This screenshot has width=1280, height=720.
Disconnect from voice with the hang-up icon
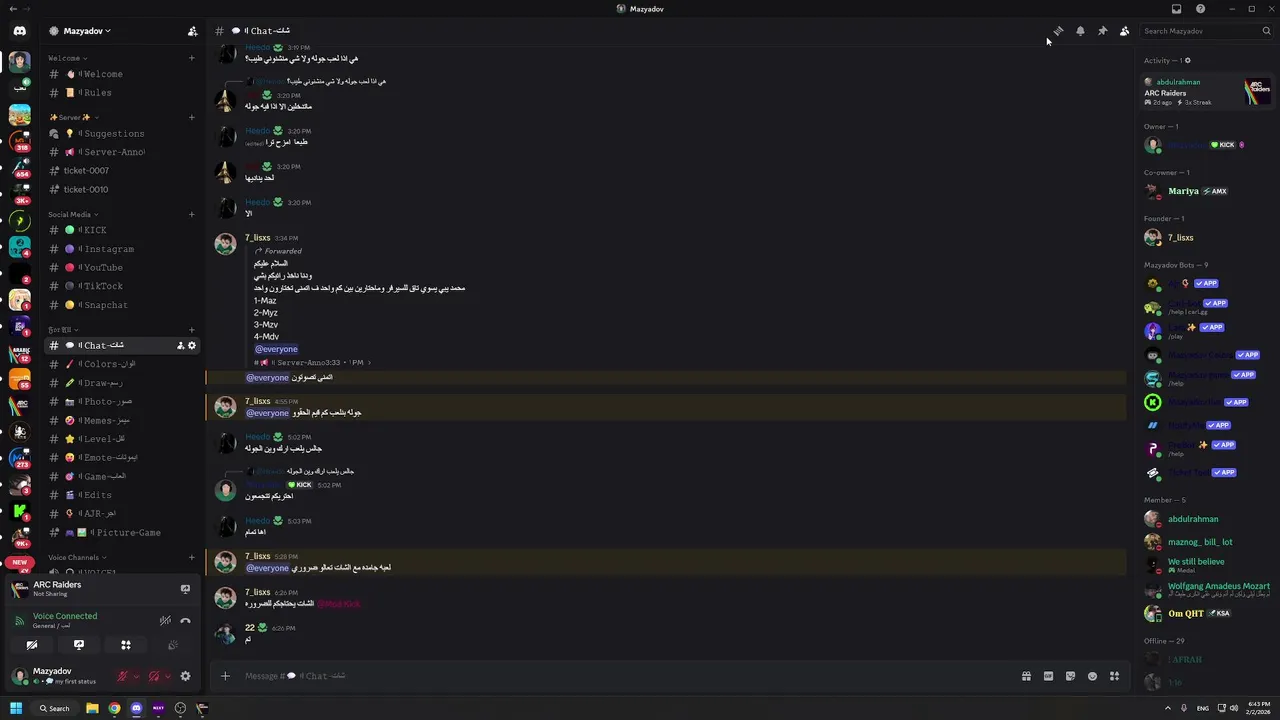[x=185, y=621]
